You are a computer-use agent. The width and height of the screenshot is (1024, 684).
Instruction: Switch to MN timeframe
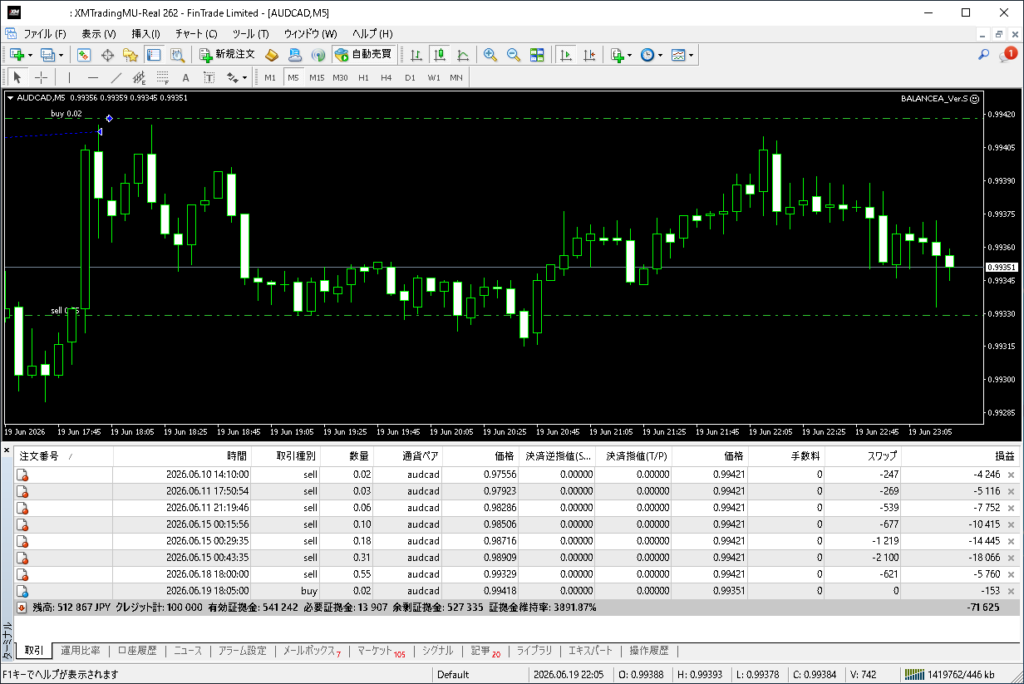coord(456,78)
